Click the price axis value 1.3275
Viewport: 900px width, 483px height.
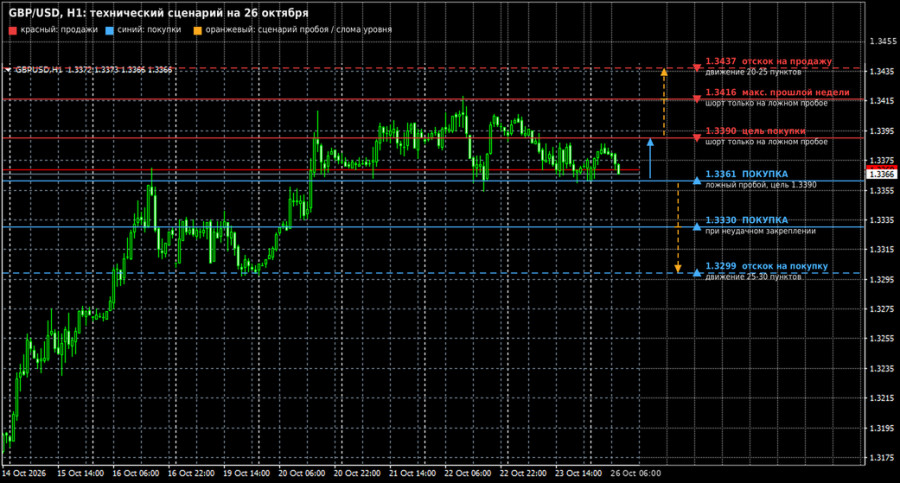point(883,309)
